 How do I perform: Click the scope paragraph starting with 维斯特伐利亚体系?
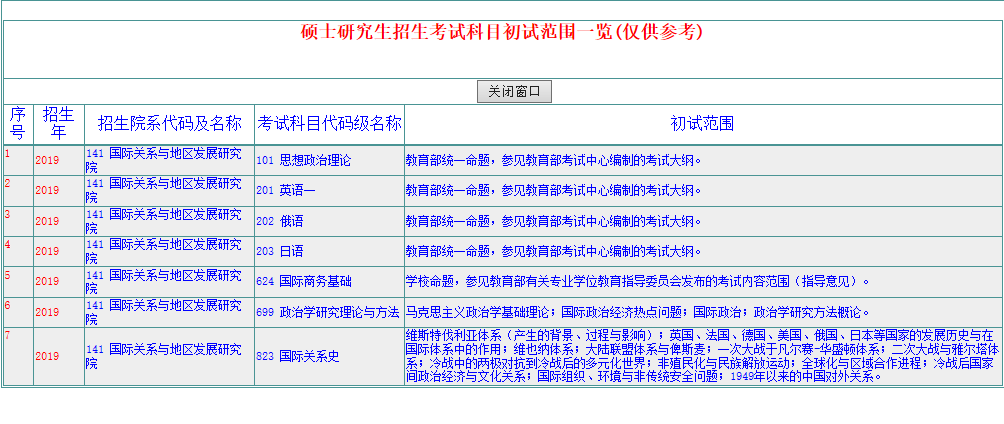point(702,355)
